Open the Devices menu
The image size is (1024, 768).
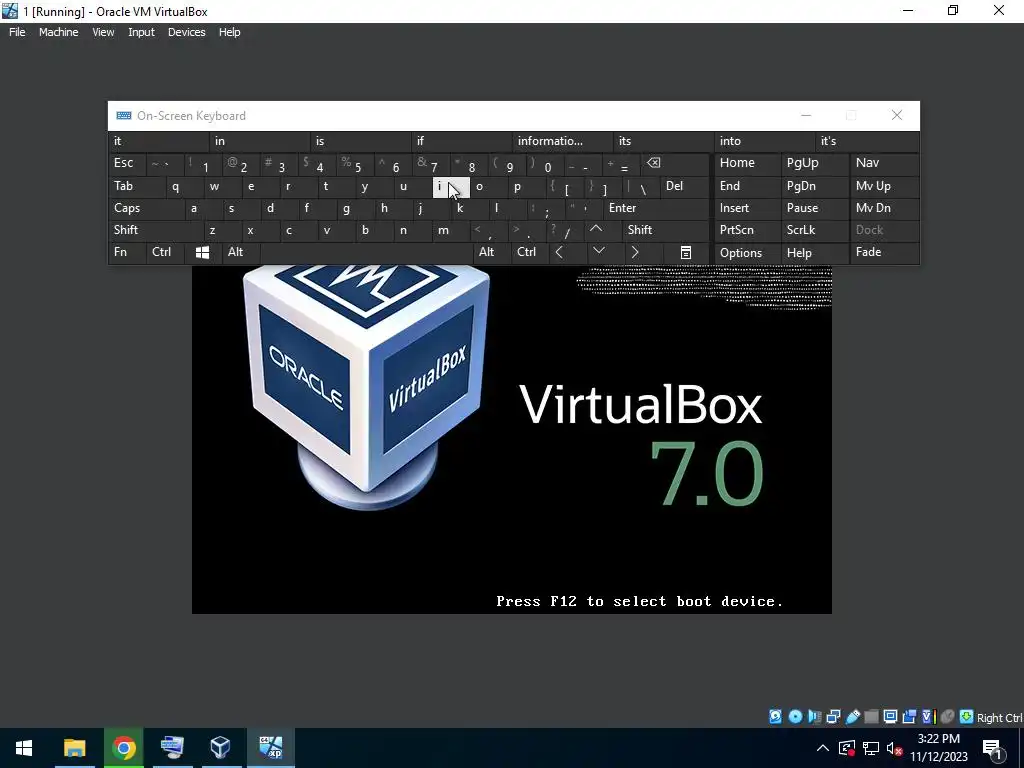click(x=186, y=32)
